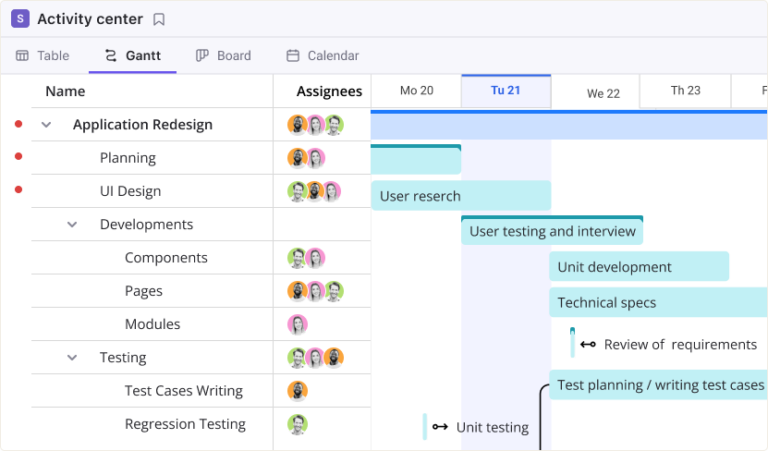Screen dimensions: 768x451
Task: Select the Technical specs Gantt bar
Action: pos(658,302)
